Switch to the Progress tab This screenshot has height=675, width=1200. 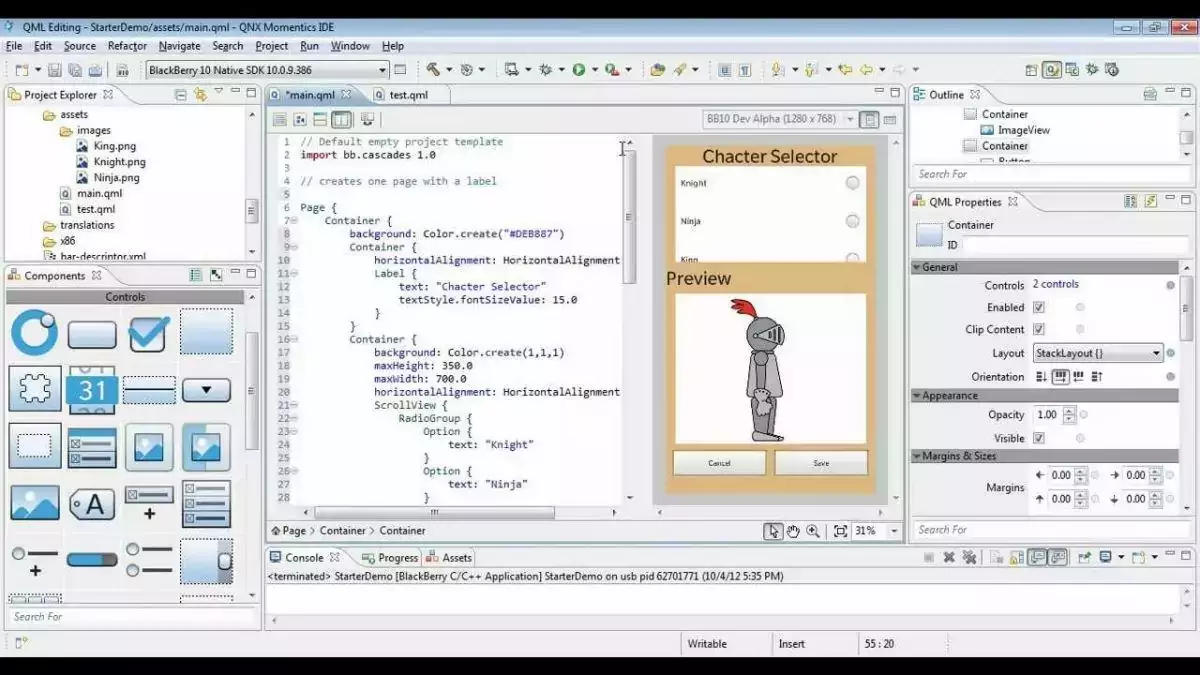click(389, 558)
